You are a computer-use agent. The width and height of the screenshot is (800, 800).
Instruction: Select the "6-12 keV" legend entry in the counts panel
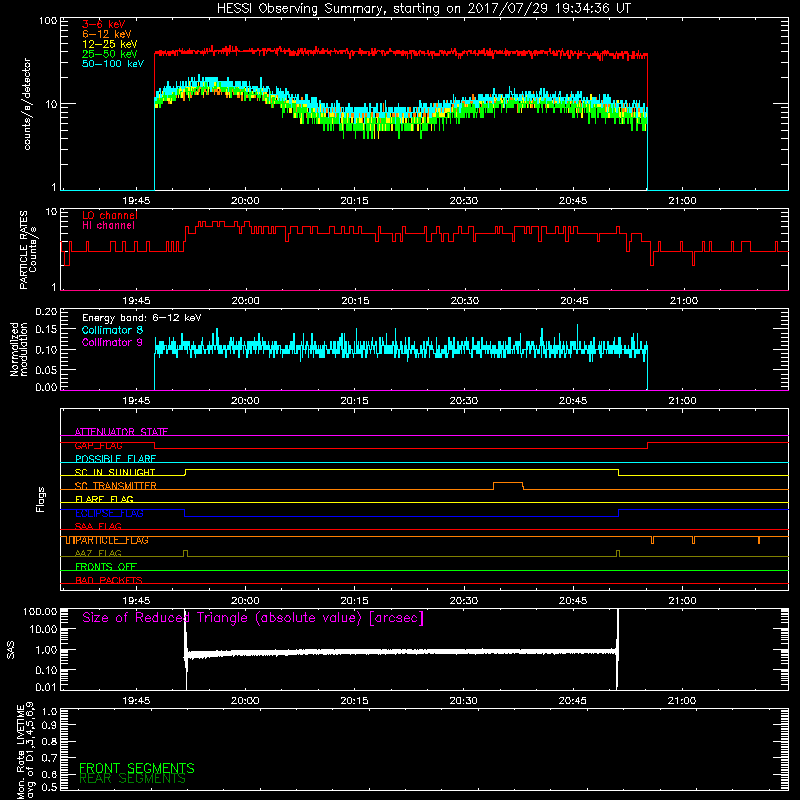pyautogui.click(x=107, y=34)
